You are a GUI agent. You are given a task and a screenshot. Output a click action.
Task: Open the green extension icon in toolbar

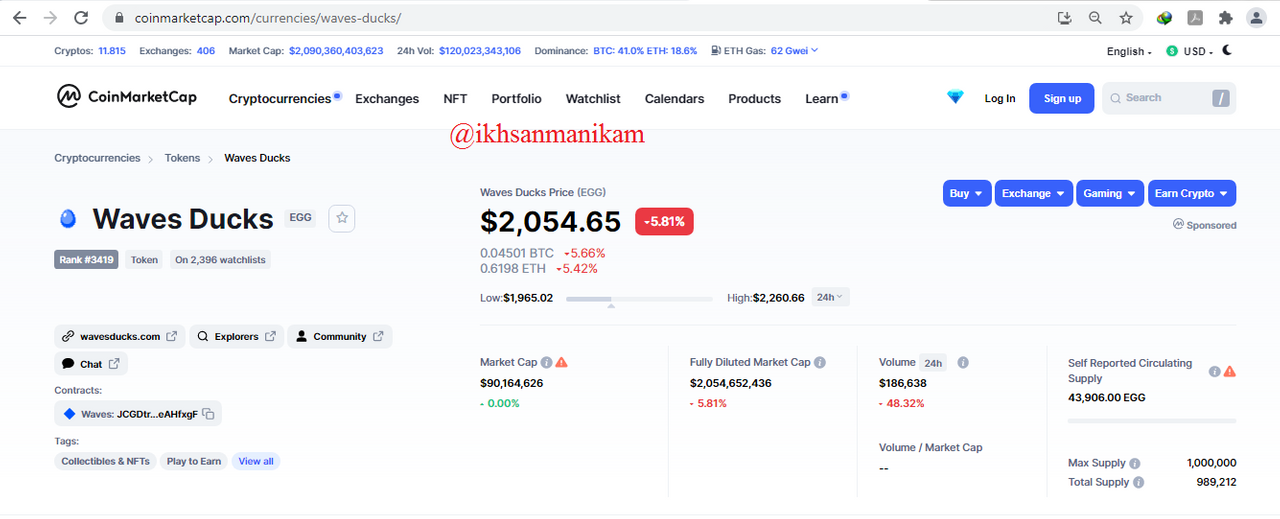coord(1164,18)
